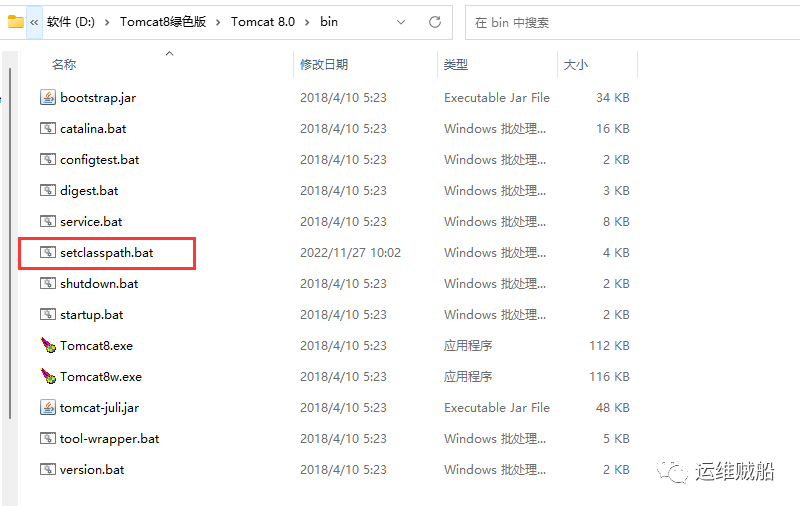This screenshot has height=506, width=800.
Task: Click the startup.bat file icon
Action: [x=47, y=315]
